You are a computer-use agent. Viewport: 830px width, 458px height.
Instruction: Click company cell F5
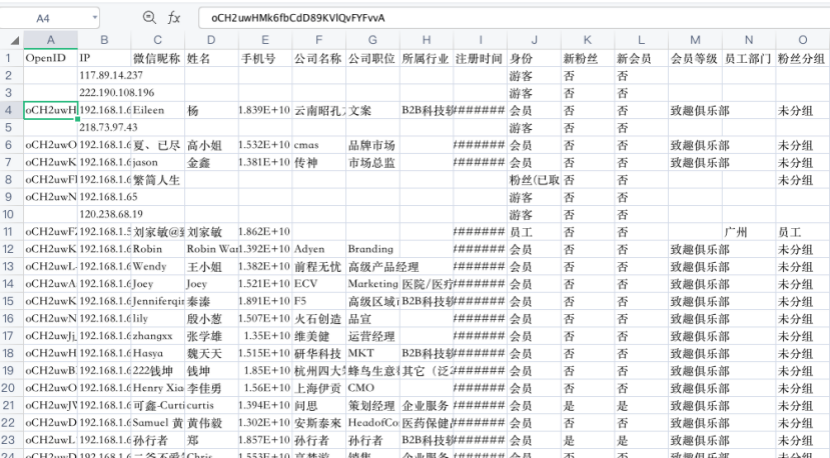tap(319, 301)
